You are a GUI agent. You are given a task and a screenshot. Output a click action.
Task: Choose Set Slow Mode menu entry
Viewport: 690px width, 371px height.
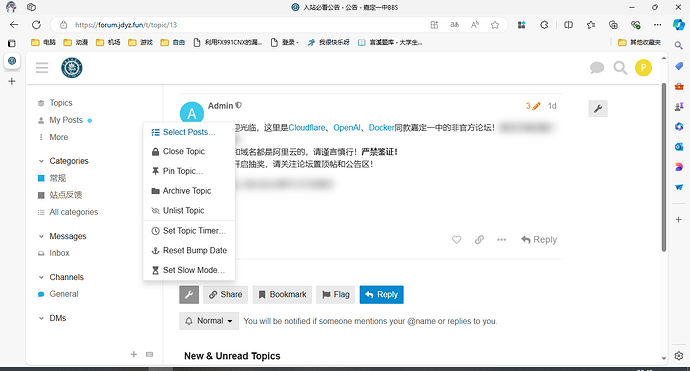coord(189,270)
